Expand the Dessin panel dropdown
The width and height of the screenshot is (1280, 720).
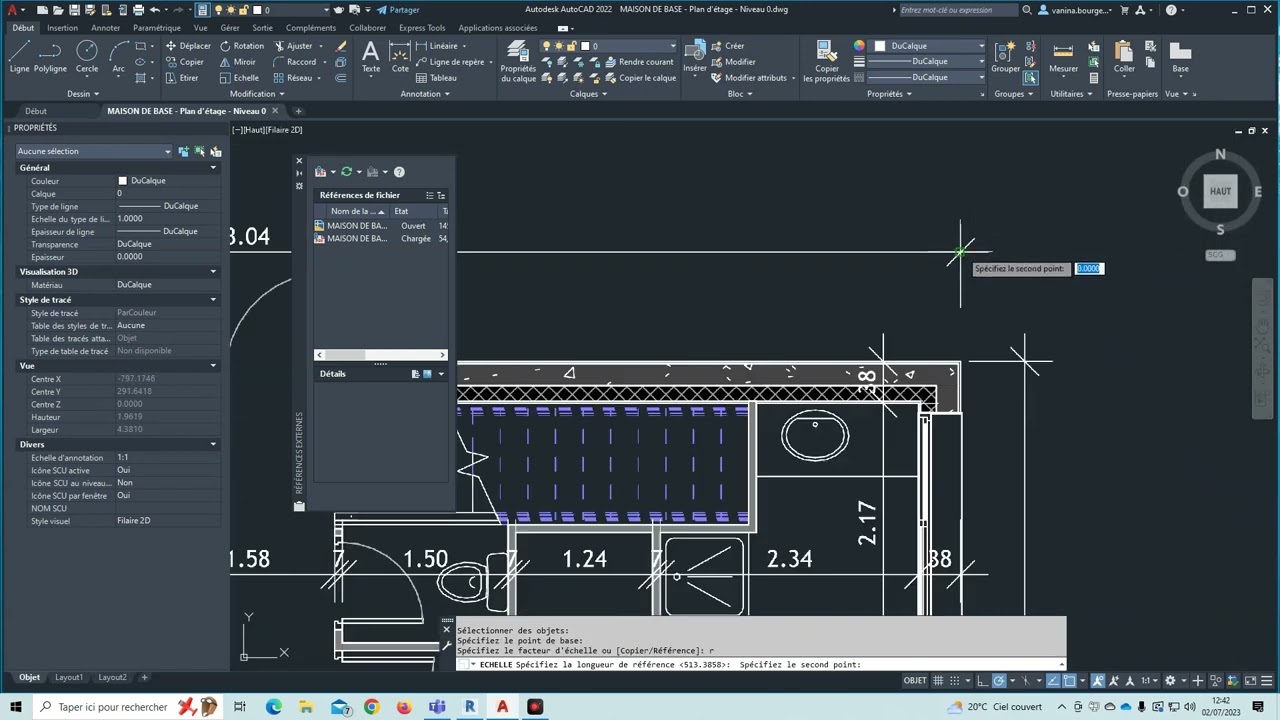click(83, 94)
